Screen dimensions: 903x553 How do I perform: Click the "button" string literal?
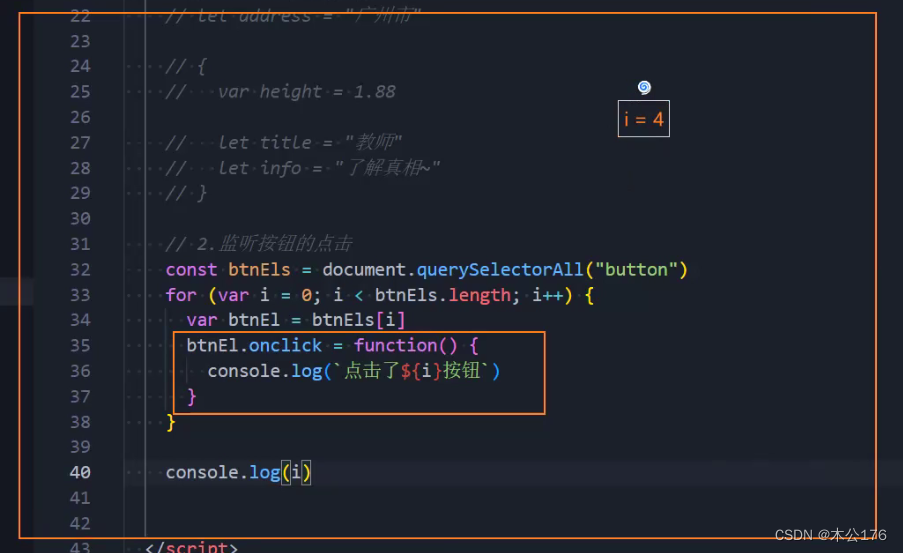[x=636, y=270]
